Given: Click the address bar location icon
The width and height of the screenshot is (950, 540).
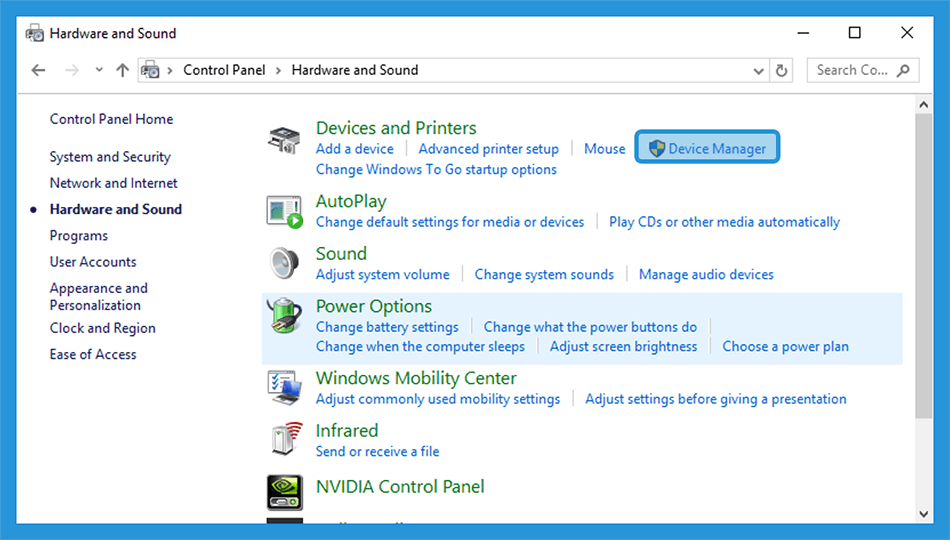Looking at the screenshot, I should (150, 70).
